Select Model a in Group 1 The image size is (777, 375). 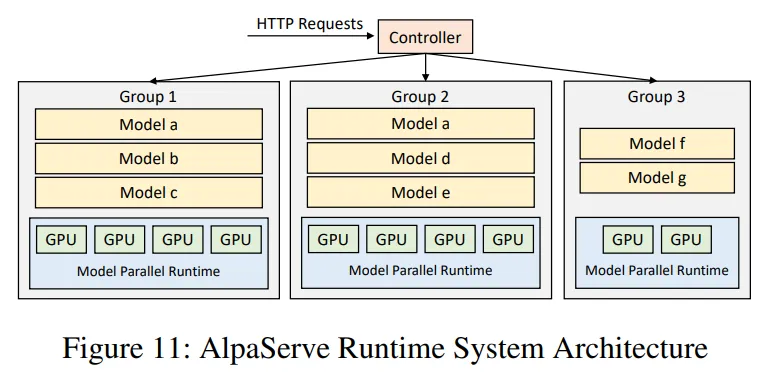click(x=149, y=124)
